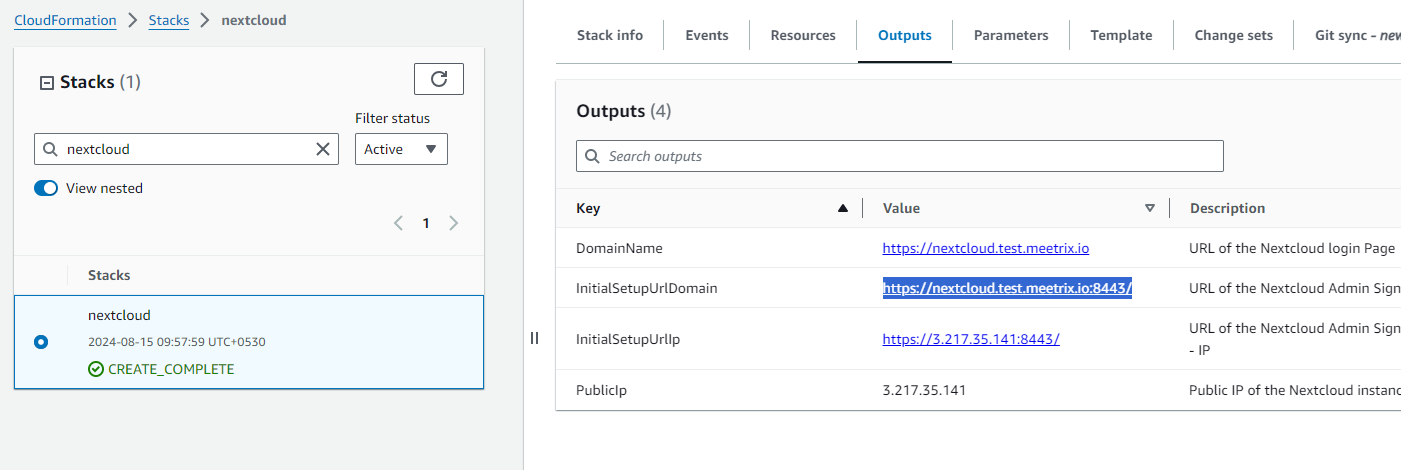The image size is (1401, 470).
Task: Click the Outputs (4) heading
Action: 624,111
